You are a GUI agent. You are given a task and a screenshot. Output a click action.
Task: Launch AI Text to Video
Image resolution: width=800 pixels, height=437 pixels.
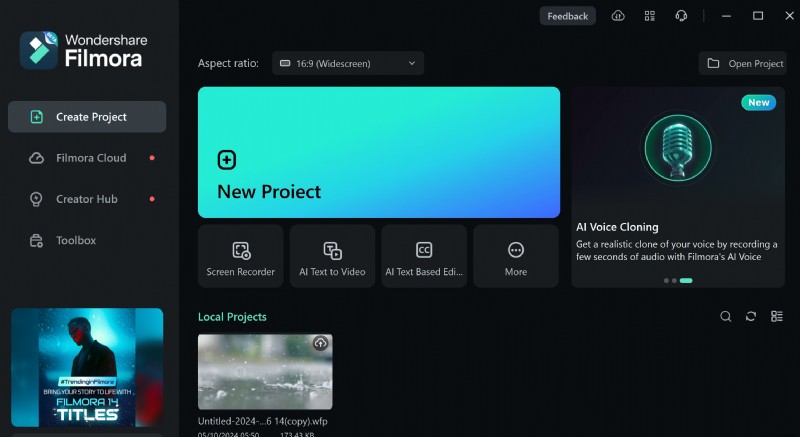point(332,256)
